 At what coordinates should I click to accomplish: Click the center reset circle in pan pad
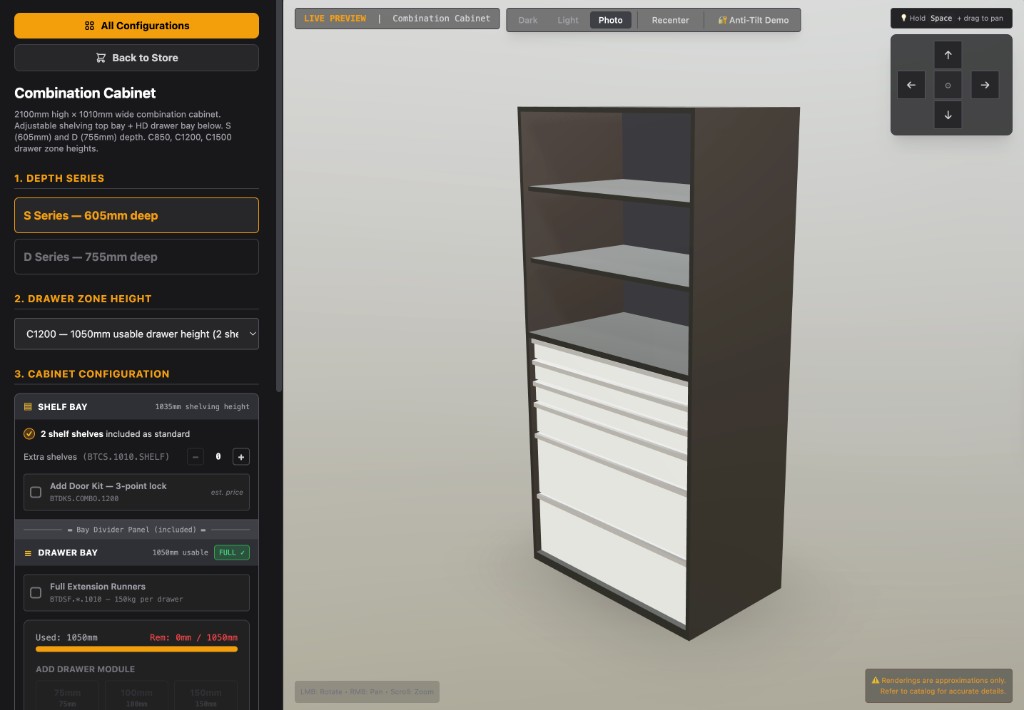coord(948,85)
